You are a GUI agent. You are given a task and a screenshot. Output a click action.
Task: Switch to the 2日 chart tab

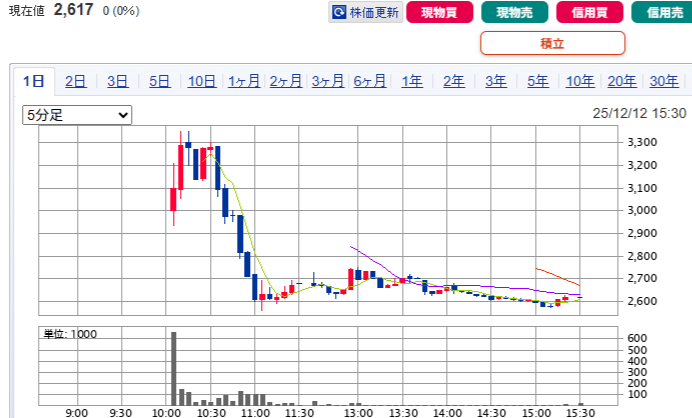click(76, 81)
